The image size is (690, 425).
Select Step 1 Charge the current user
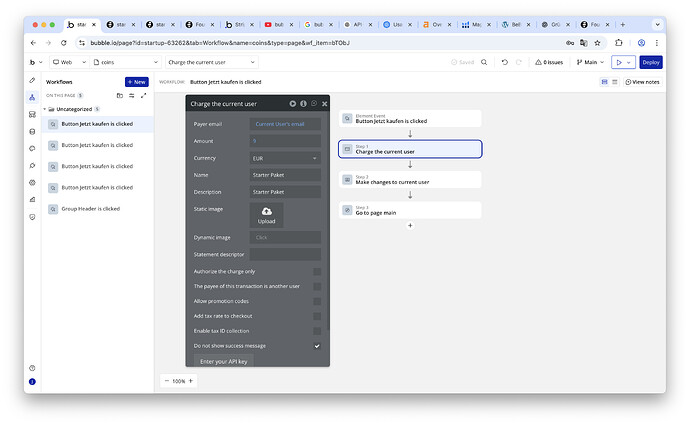pyautogui.click(x=410, y=149)
